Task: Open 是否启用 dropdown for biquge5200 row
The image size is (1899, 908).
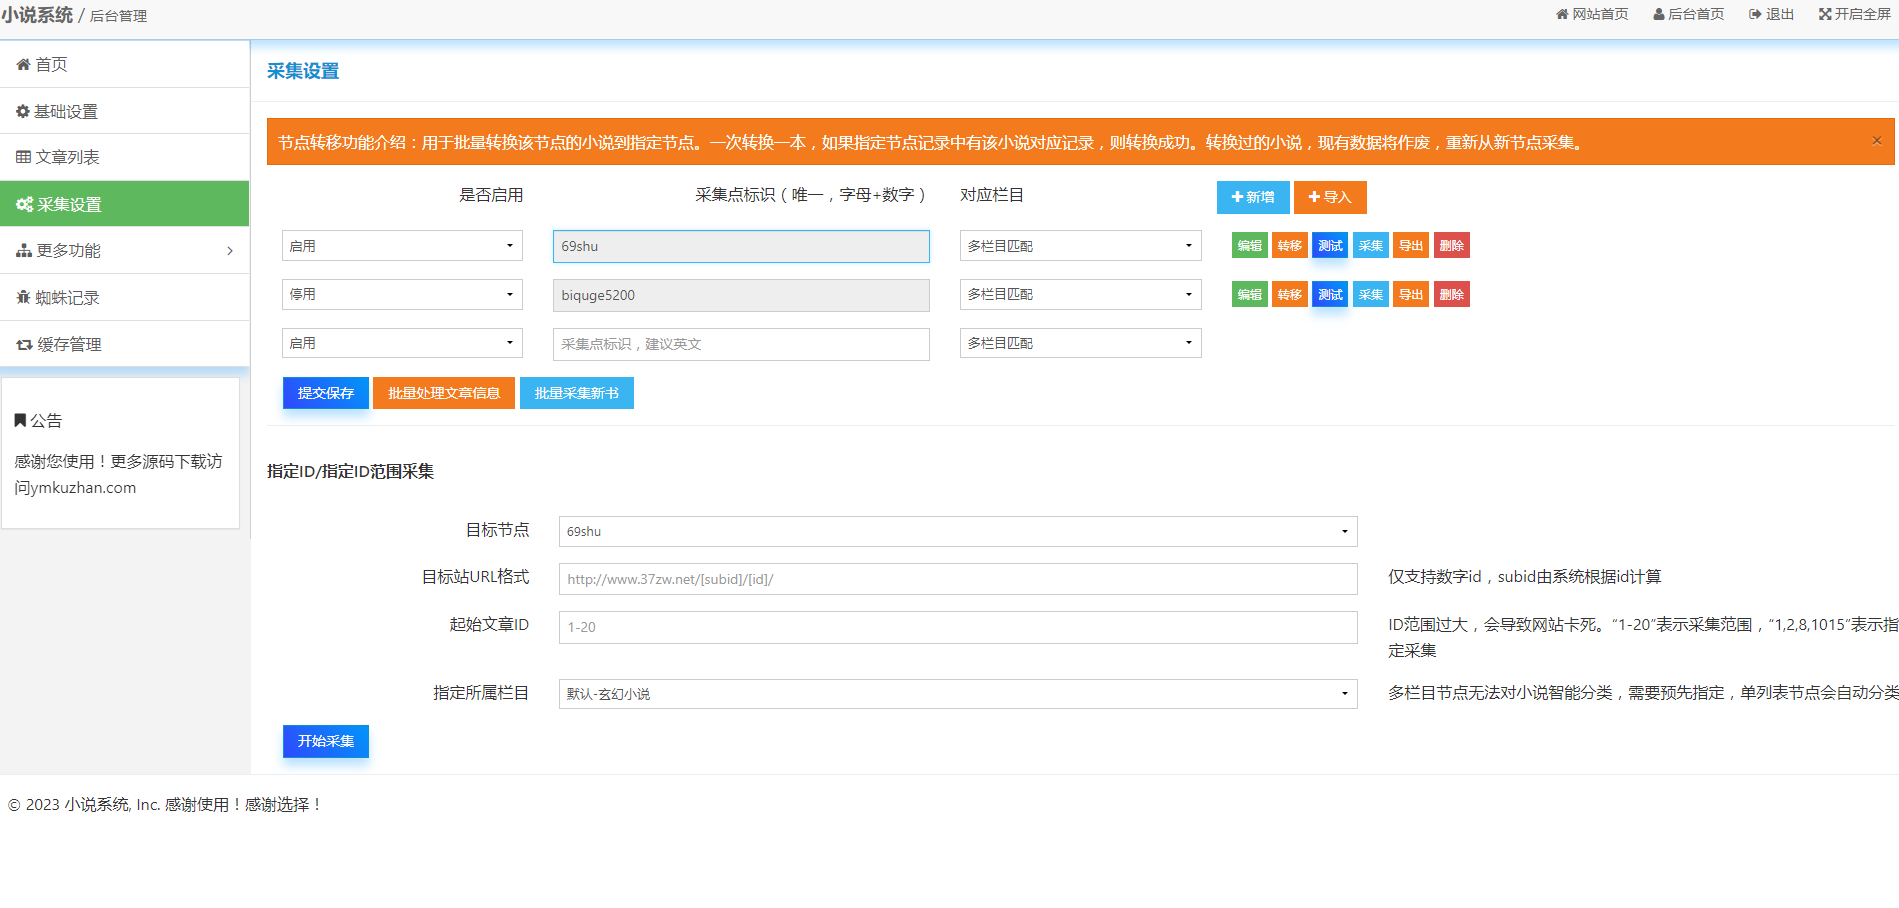Action: 402,294
